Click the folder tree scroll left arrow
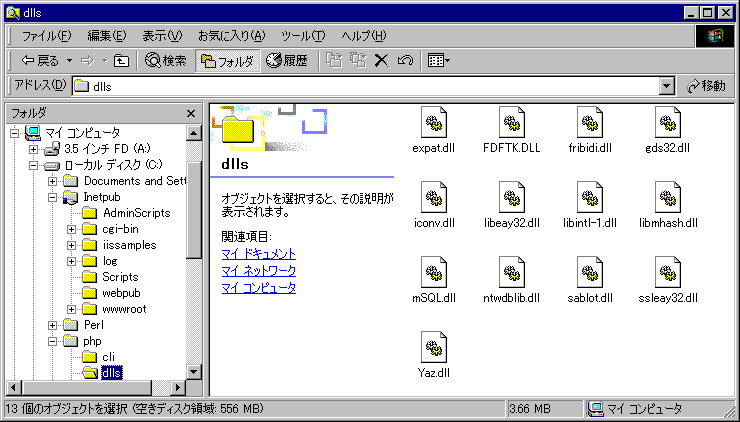The image size is (740, 422). pos(14,388)
